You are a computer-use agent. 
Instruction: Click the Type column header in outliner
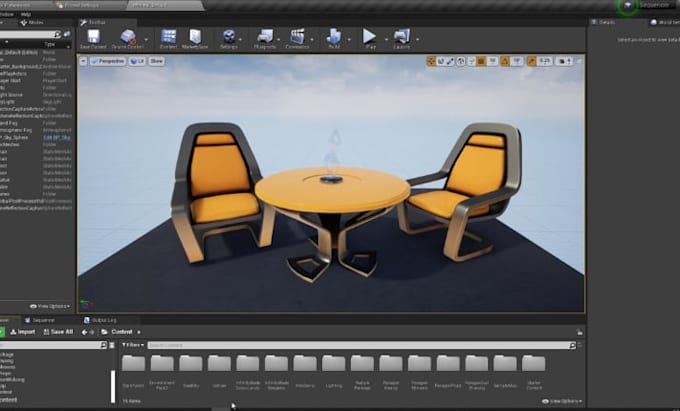coord(49,44)
